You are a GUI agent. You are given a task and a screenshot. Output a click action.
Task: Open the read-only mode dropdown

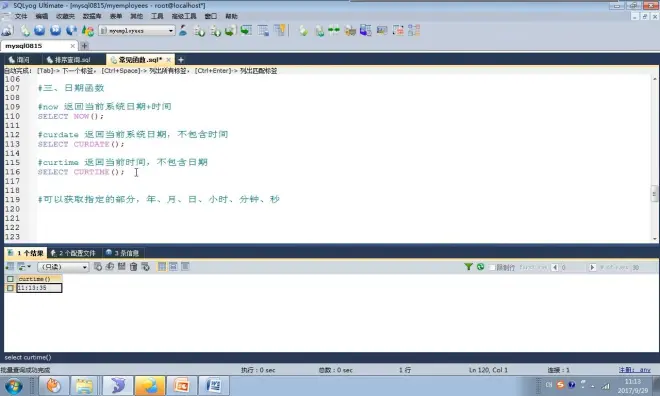[x=63, y=267]
